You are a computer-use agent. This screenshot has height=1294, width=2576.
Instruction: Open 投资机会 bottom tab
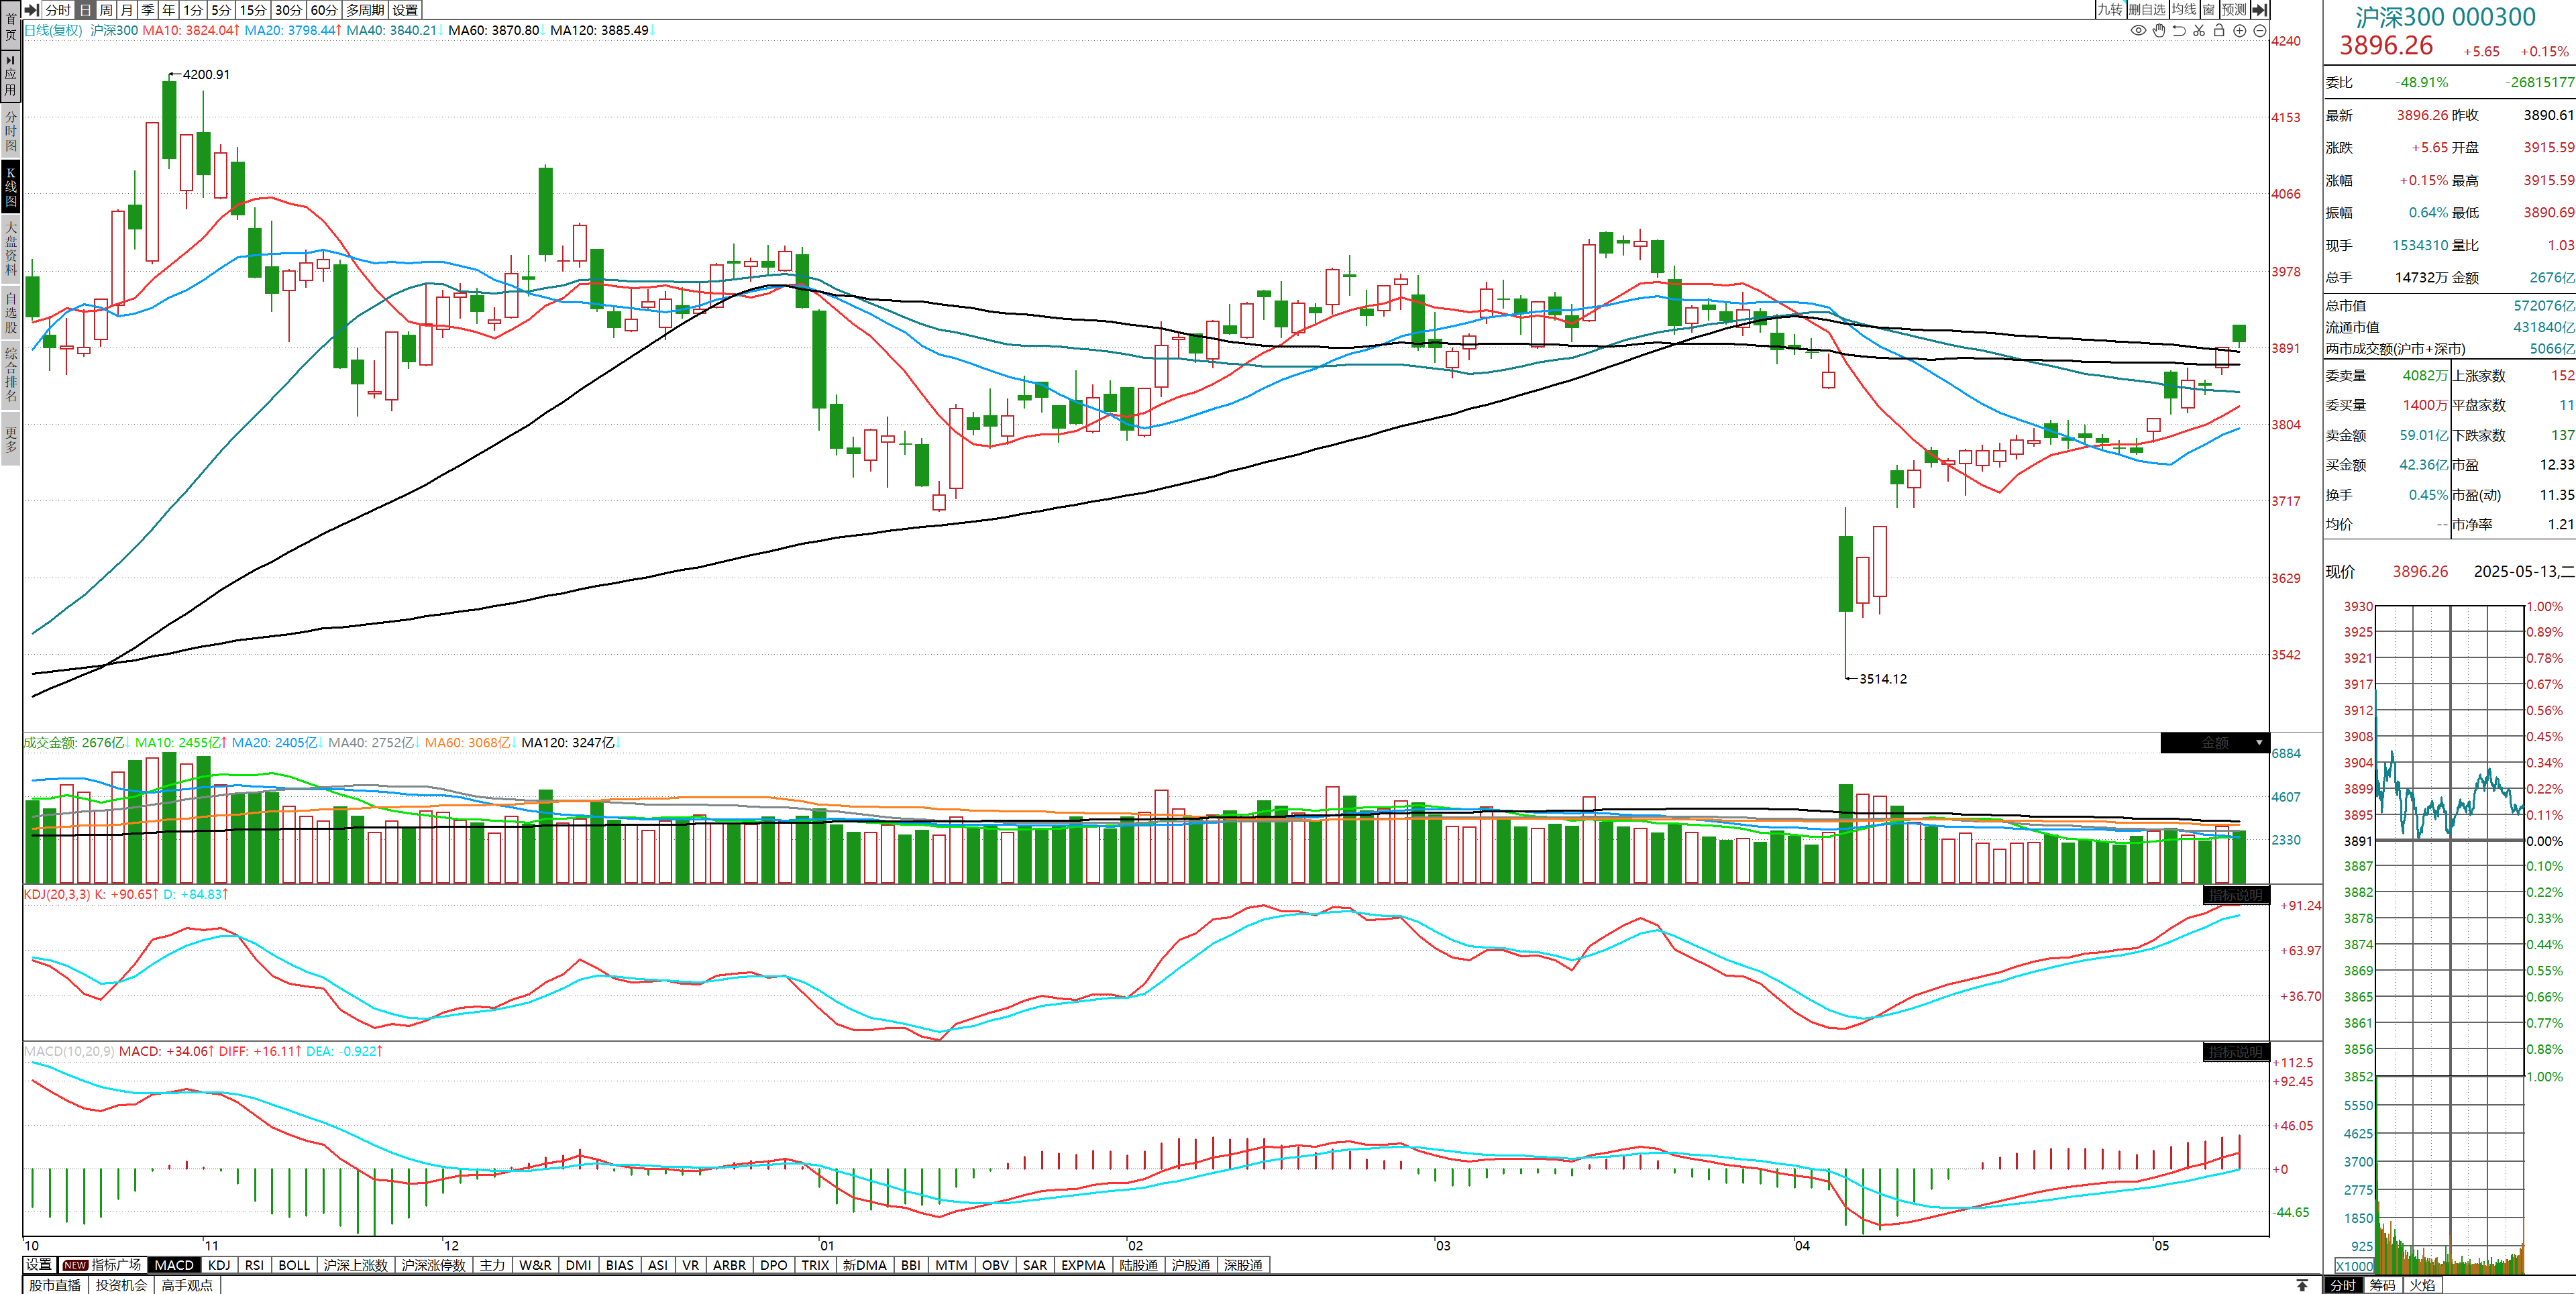point(121,1285)
